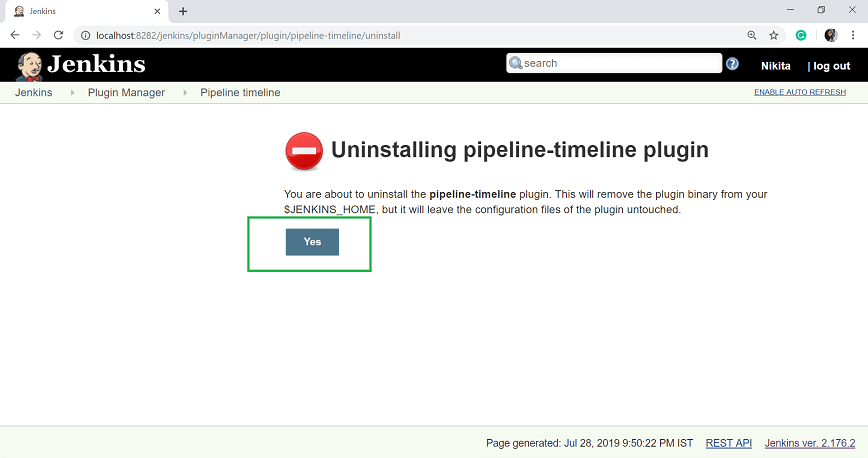Image resolution: width=868 pixels, height=458 pixels.
Task: Confirm uninstall with the Yes button
Action: point(312,242)
